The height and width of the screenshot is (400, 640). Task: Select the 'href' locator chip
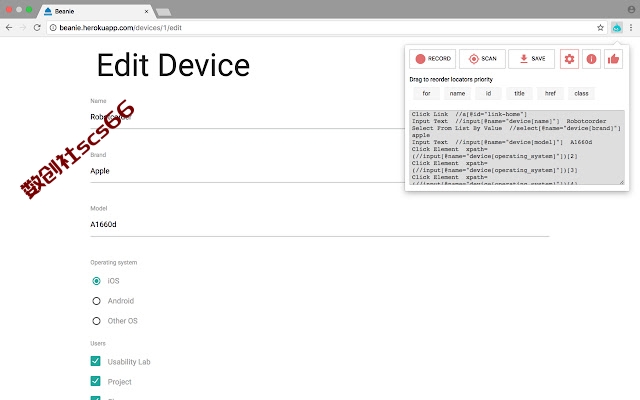tap(550, 93)
